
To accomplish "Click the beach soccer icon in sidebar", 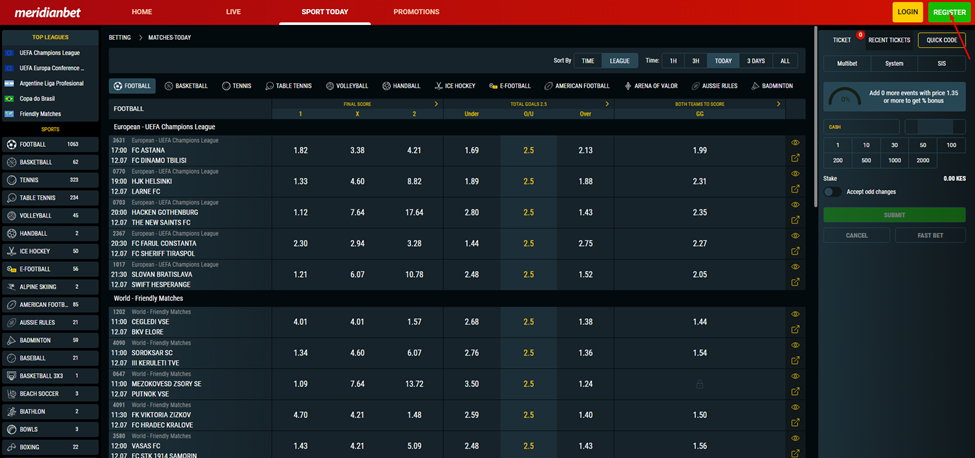I will [x=11, y=394].
